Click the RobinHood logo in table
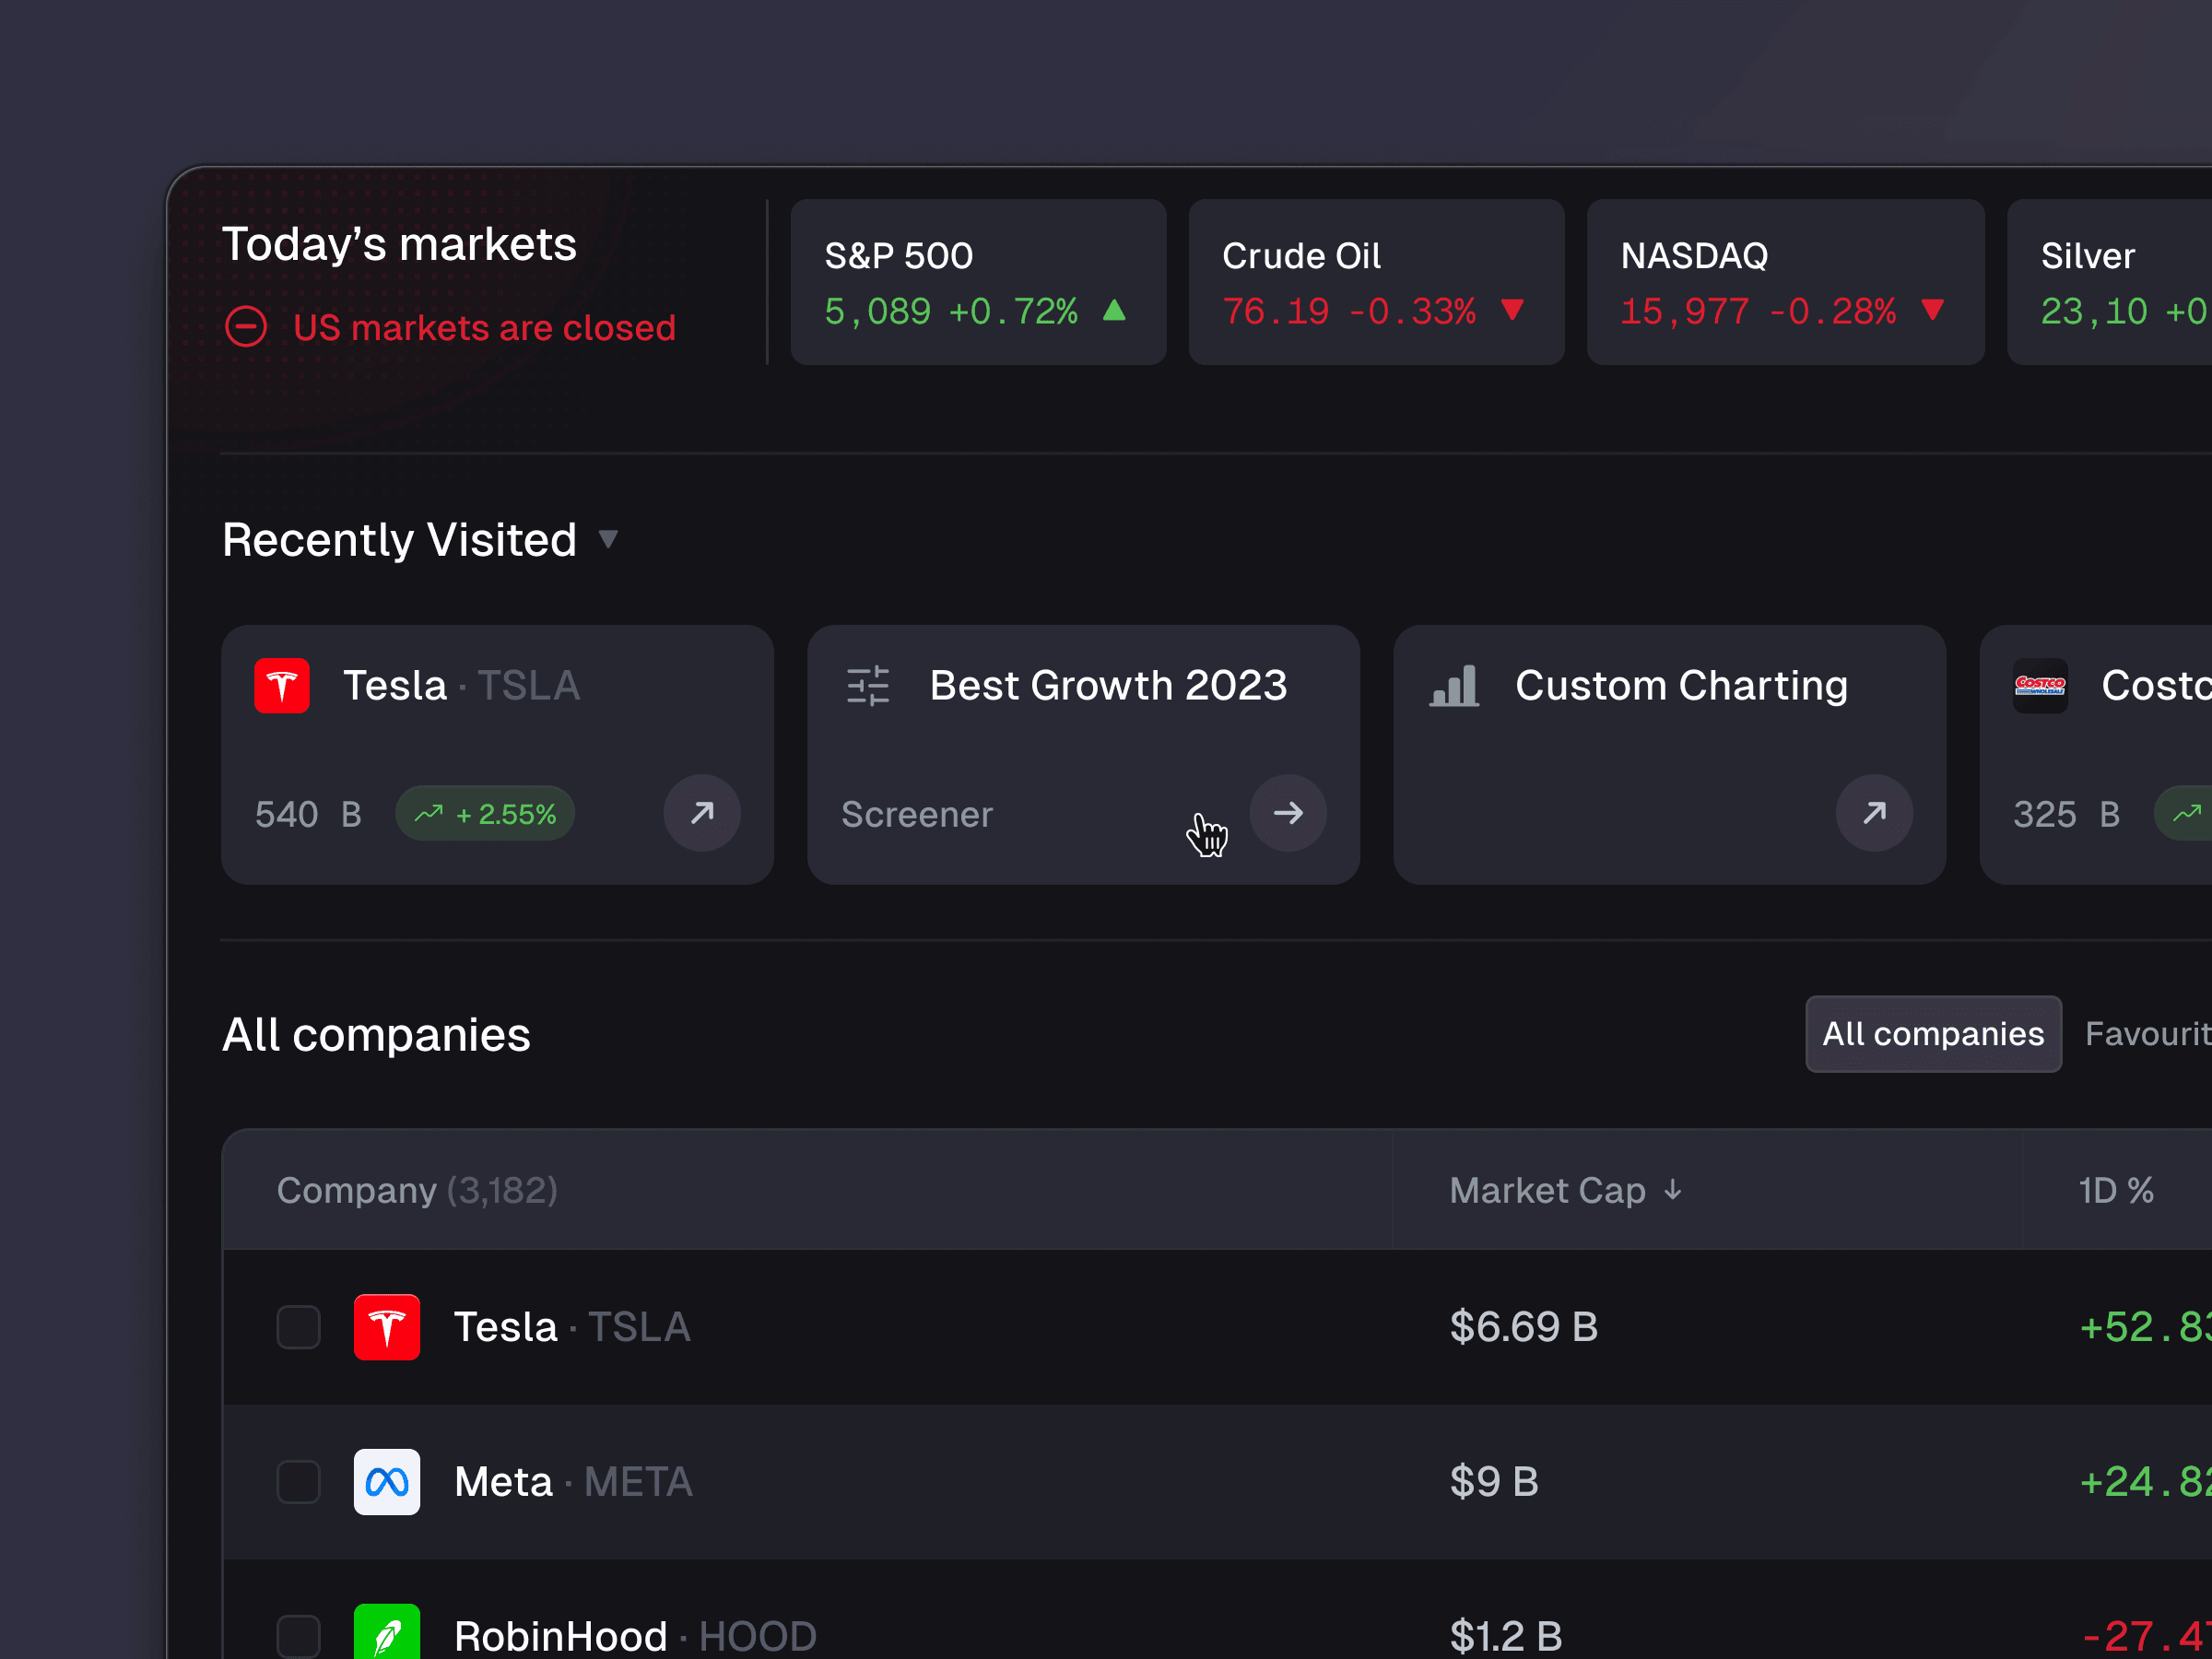 (x=387, y=1633)
